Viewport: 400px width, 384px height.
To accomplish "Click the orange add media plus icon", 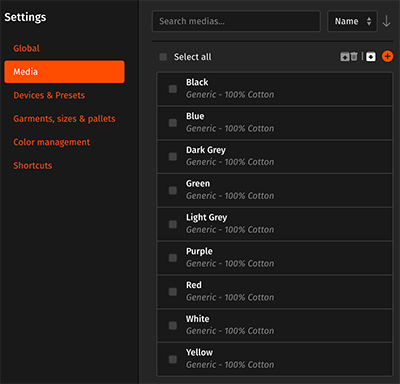I will tap(387, 56).
